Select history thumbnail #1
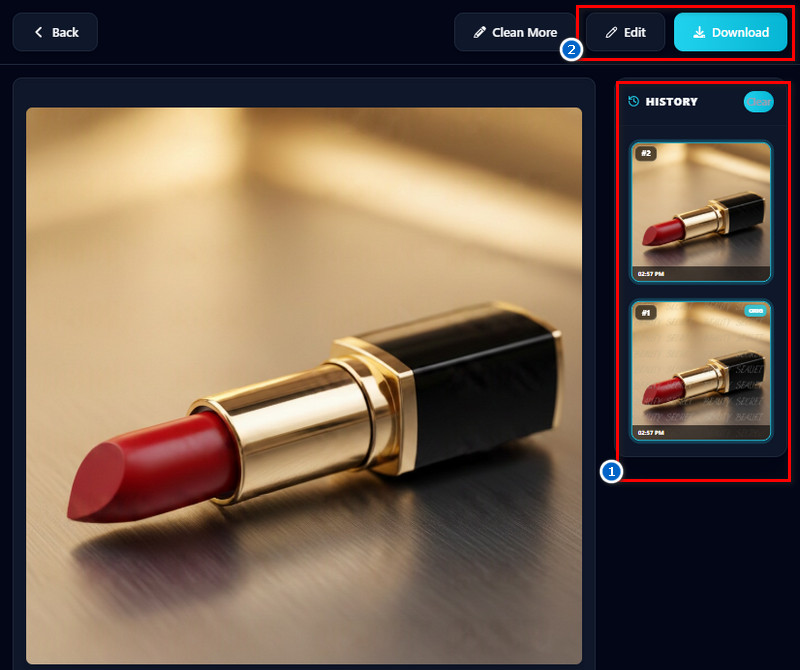800x670 pixels. click(701, 370)
